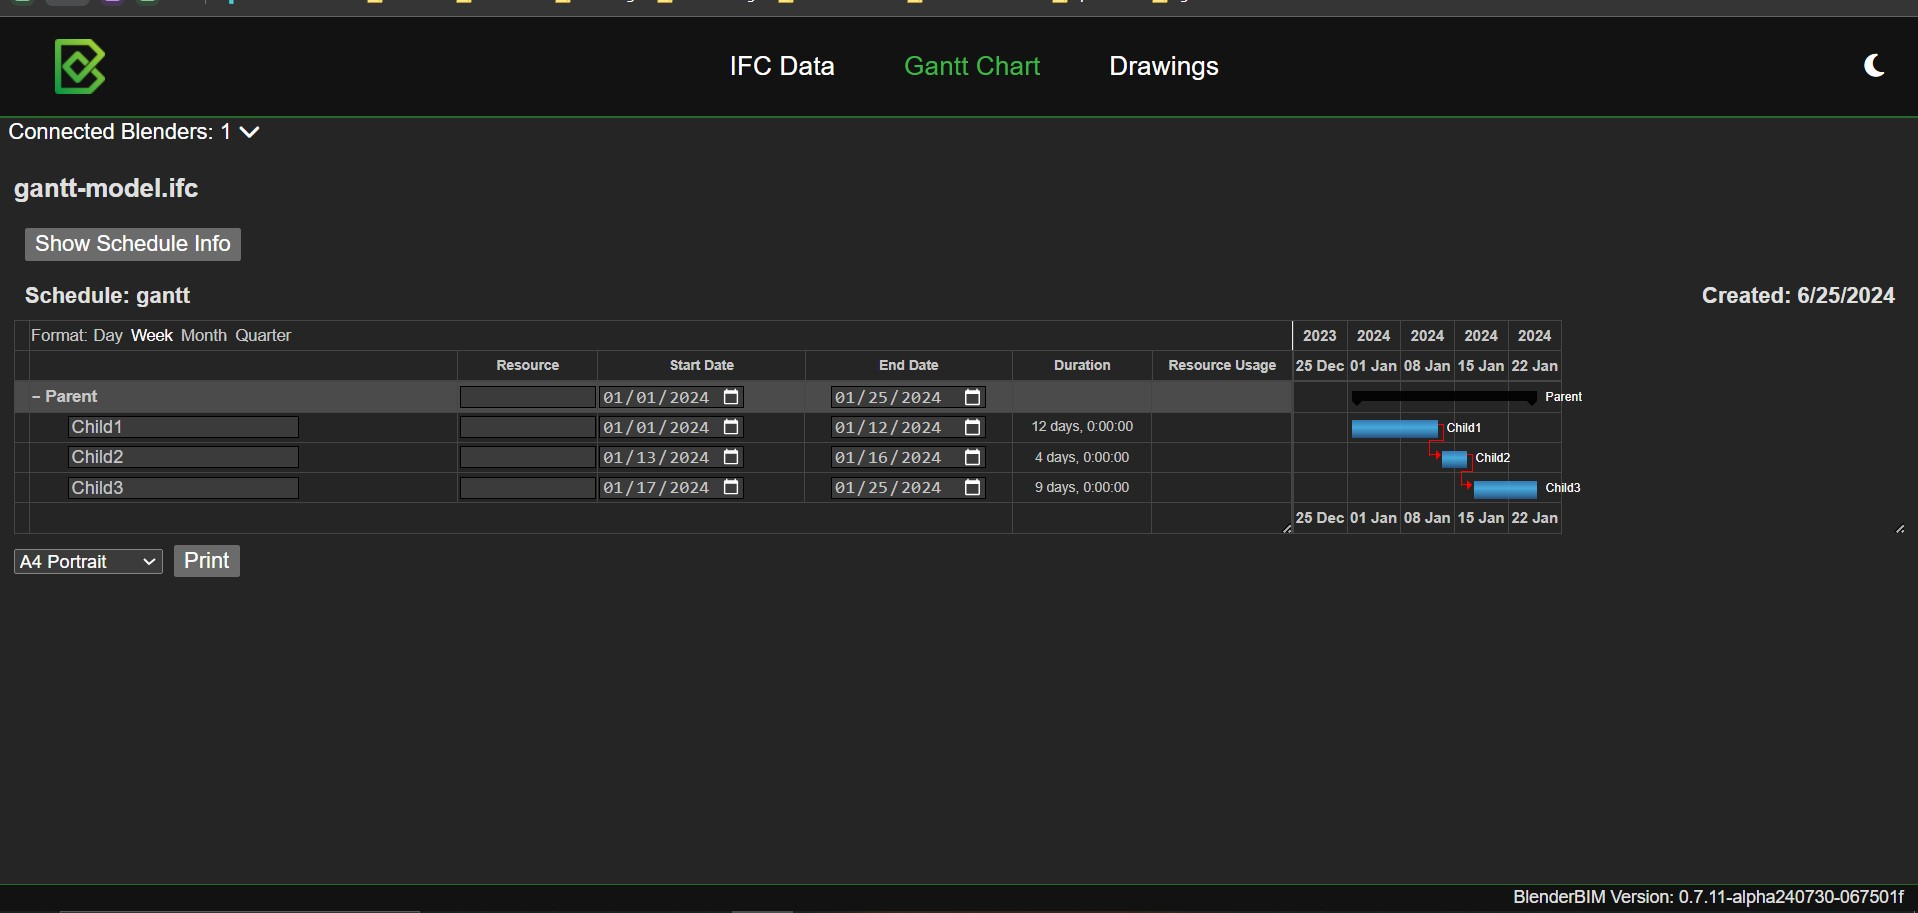Click the Child3 task name field
The width and height of the screenshot is (1918, 913).
pos(183,488)
